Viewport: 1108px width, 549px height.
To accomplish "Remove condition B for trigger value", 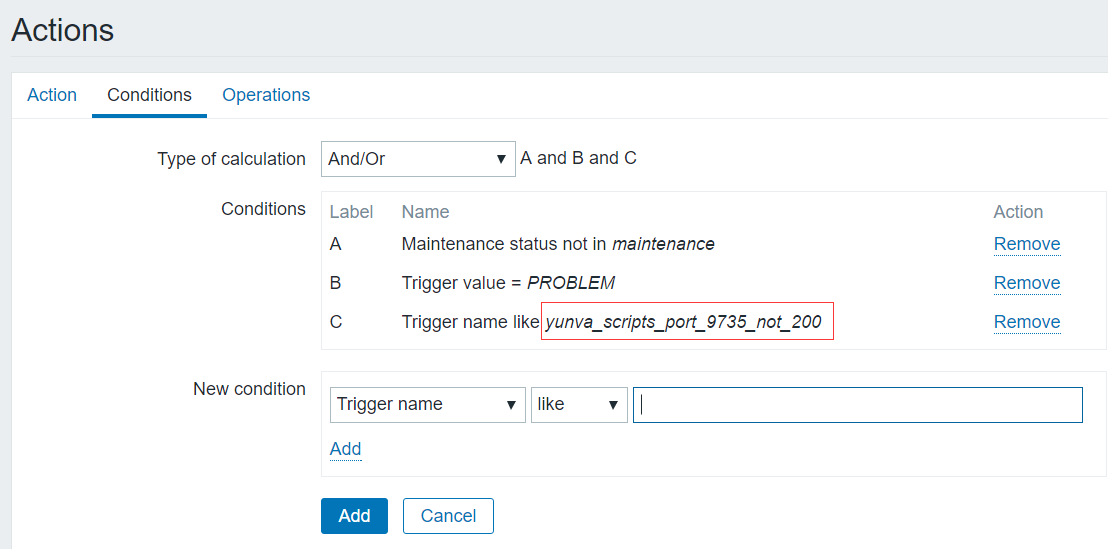I will point(1026,283).
